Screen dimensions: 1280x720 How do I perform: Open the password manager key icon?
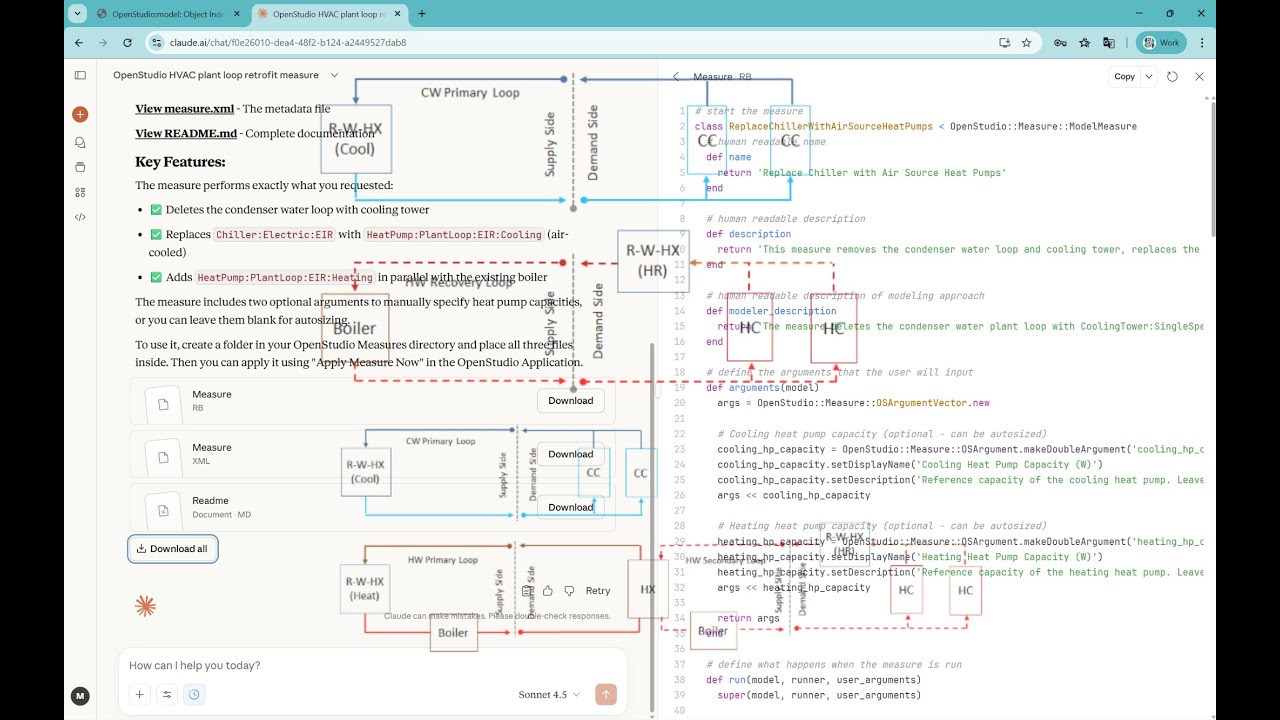tap(1060, 43)
